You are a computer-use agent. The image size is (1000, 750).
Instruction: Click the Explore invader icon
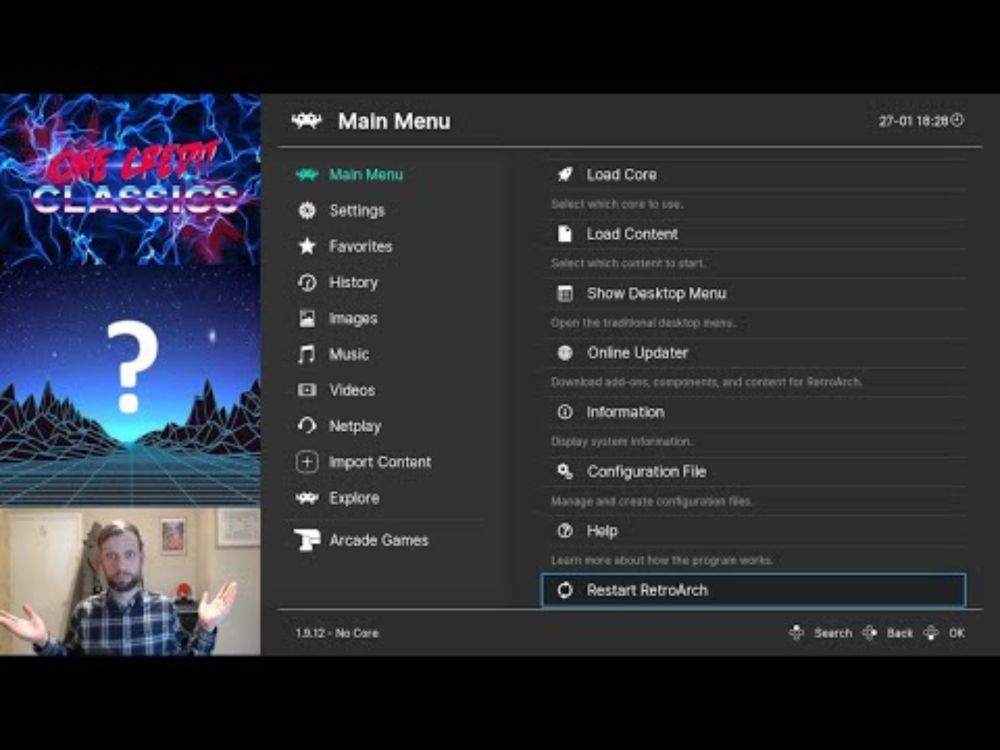coord(307,497)
